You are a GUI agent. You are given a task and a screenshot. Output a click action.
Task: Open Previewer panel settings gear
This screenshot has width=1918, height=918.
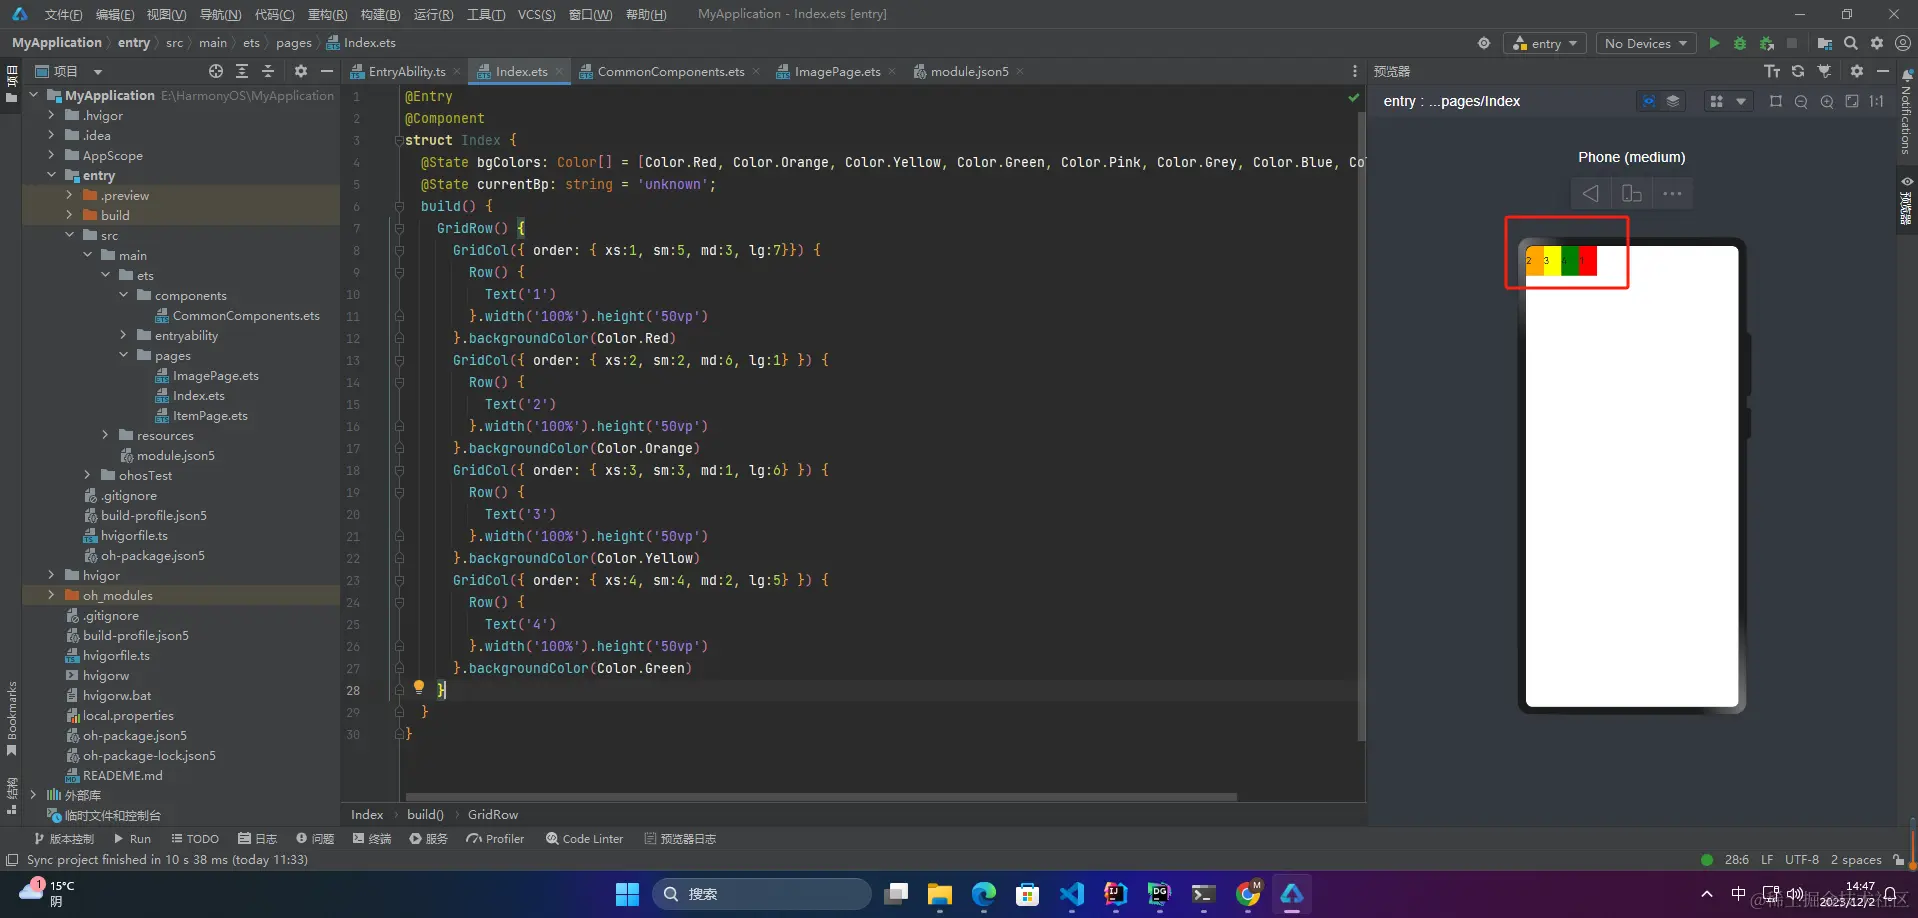click(x=1857, y=71)
